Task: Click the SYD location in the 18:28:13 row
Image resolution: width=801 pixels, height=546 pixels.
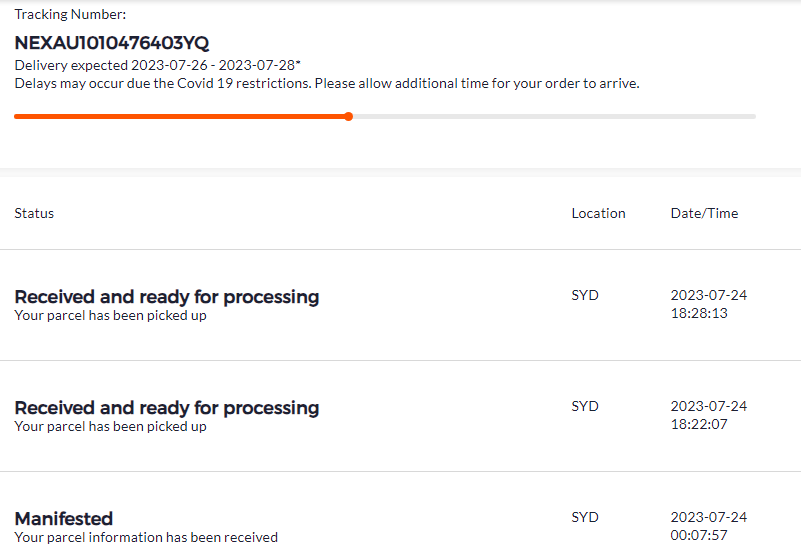Action: [x=585, y=295]
